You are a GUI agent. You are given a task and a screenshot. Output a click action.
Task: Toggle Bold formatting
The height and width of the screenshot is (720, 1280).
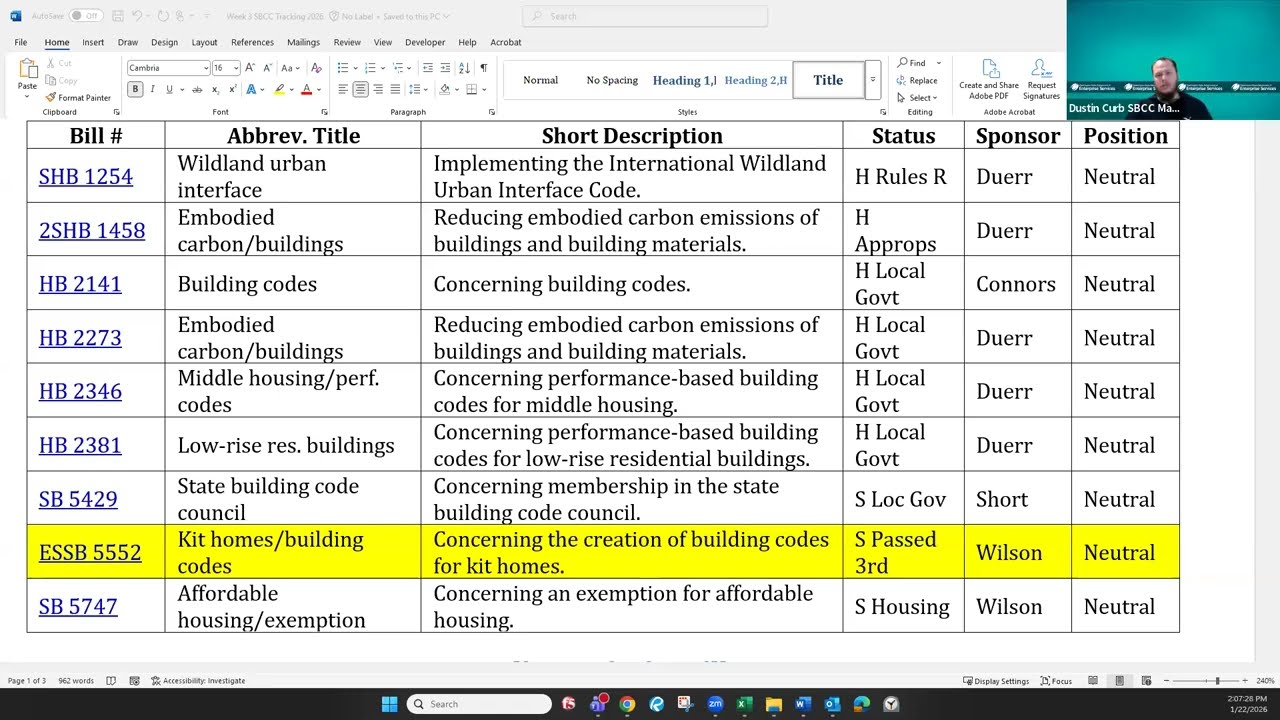[135, 90]
